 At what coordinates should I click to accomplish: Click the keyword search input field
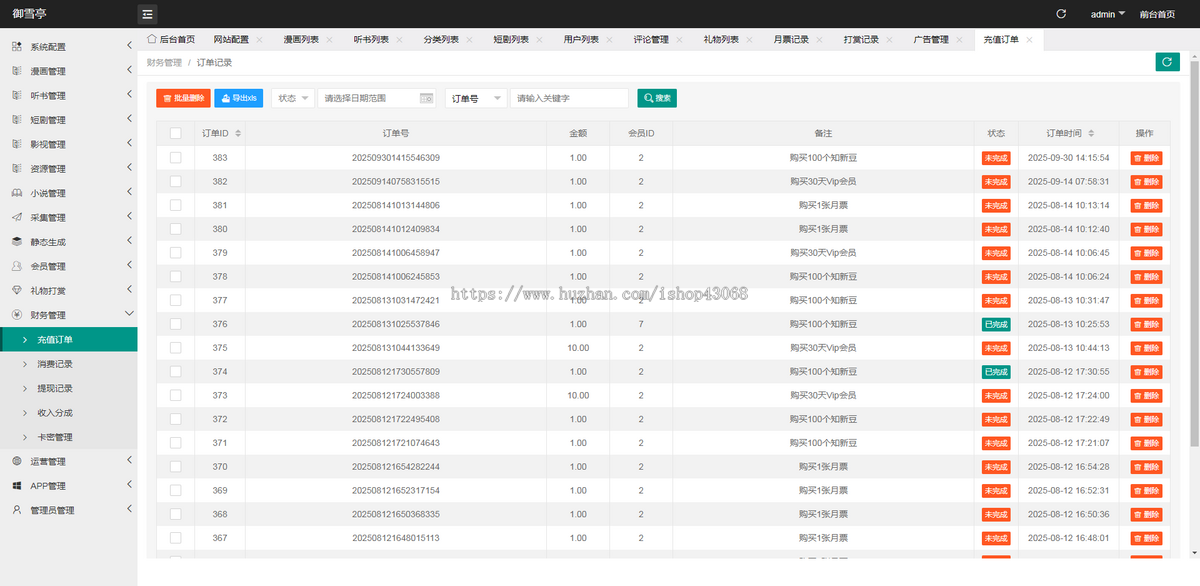click(569, 98)
